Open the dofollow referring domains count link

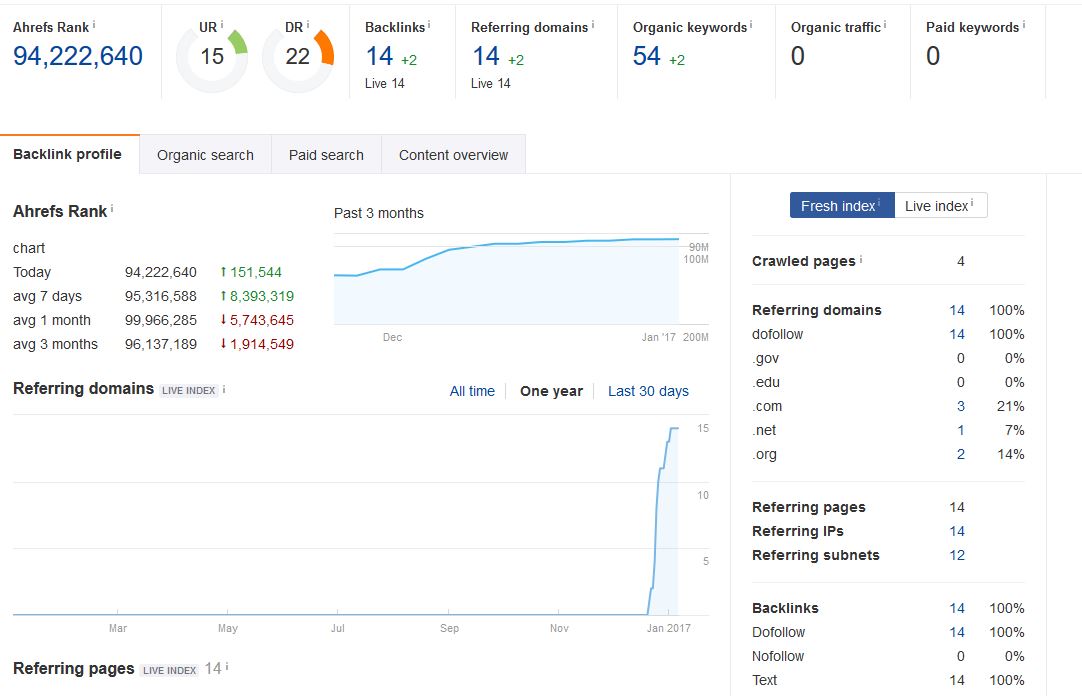(x=956, y=335)
